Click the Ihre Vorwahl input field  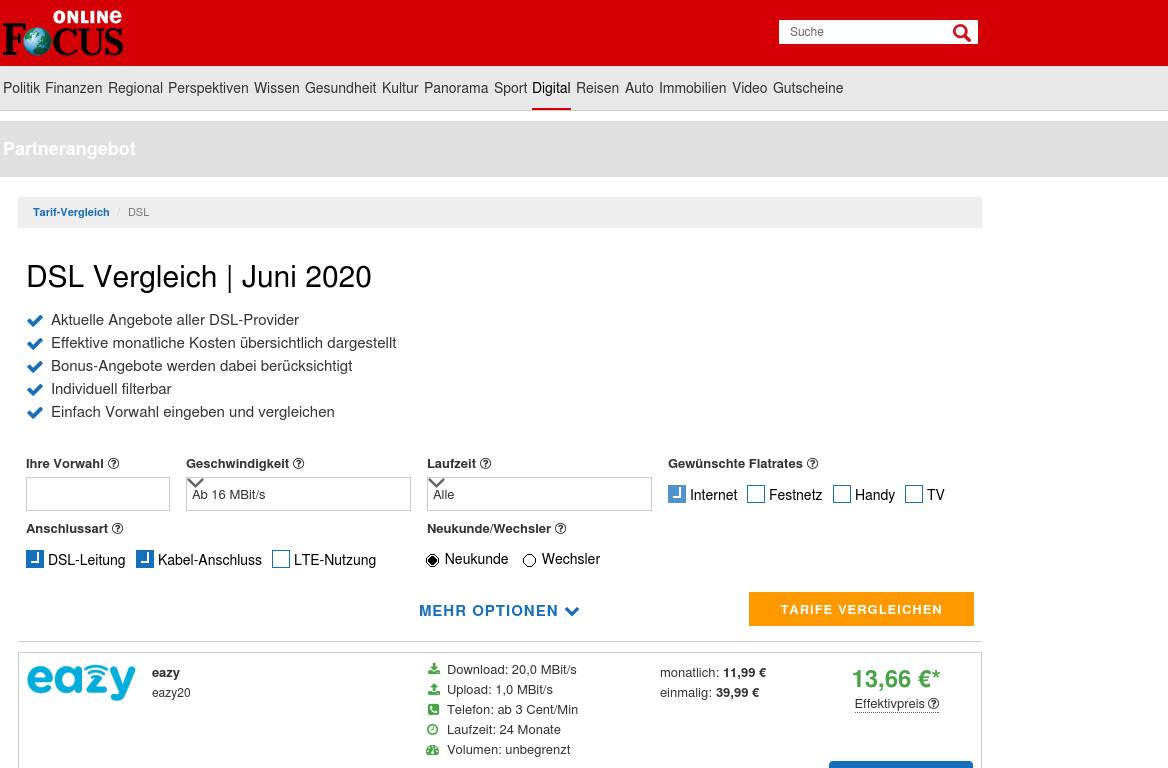point(98,494)
